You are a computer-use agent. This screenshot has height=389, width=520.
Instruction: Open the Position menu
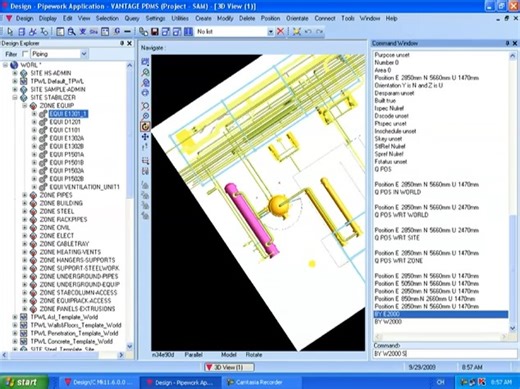(x=270, y=18)
